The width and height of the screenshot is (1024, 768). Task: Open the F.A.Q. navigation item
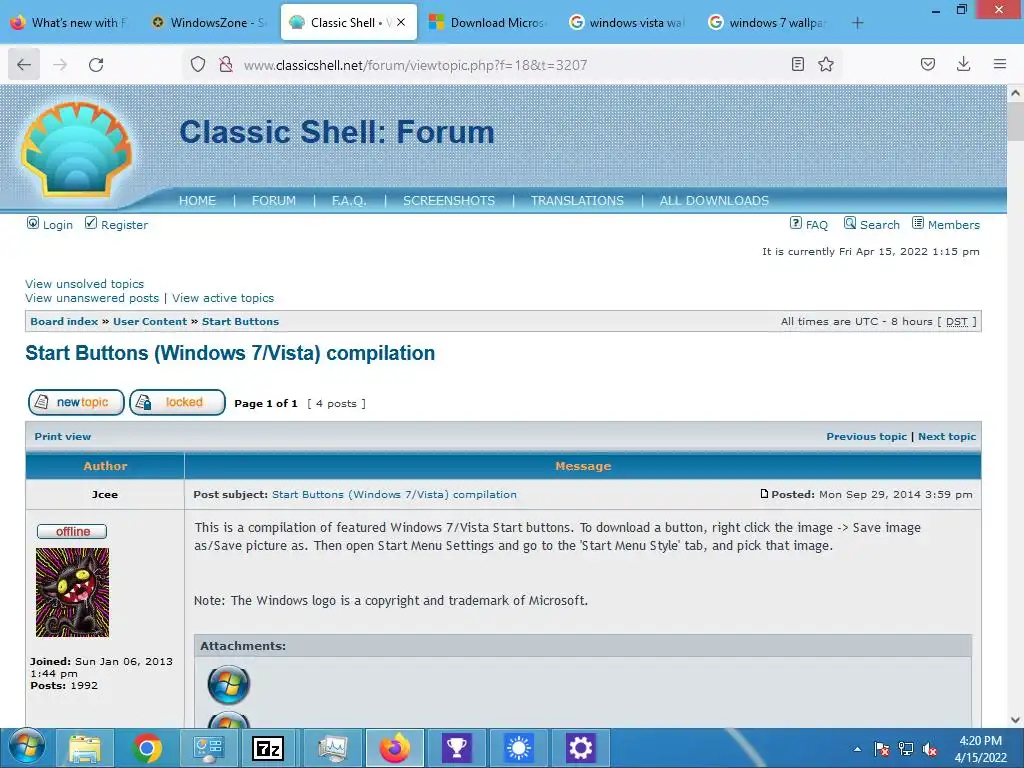(349, 200)
